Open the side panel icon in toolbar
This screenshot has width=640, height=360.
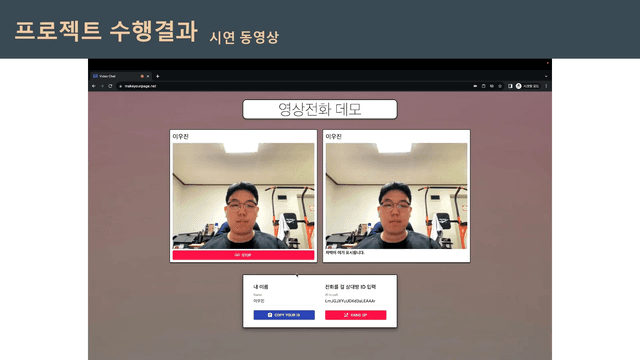click(510, 86)
